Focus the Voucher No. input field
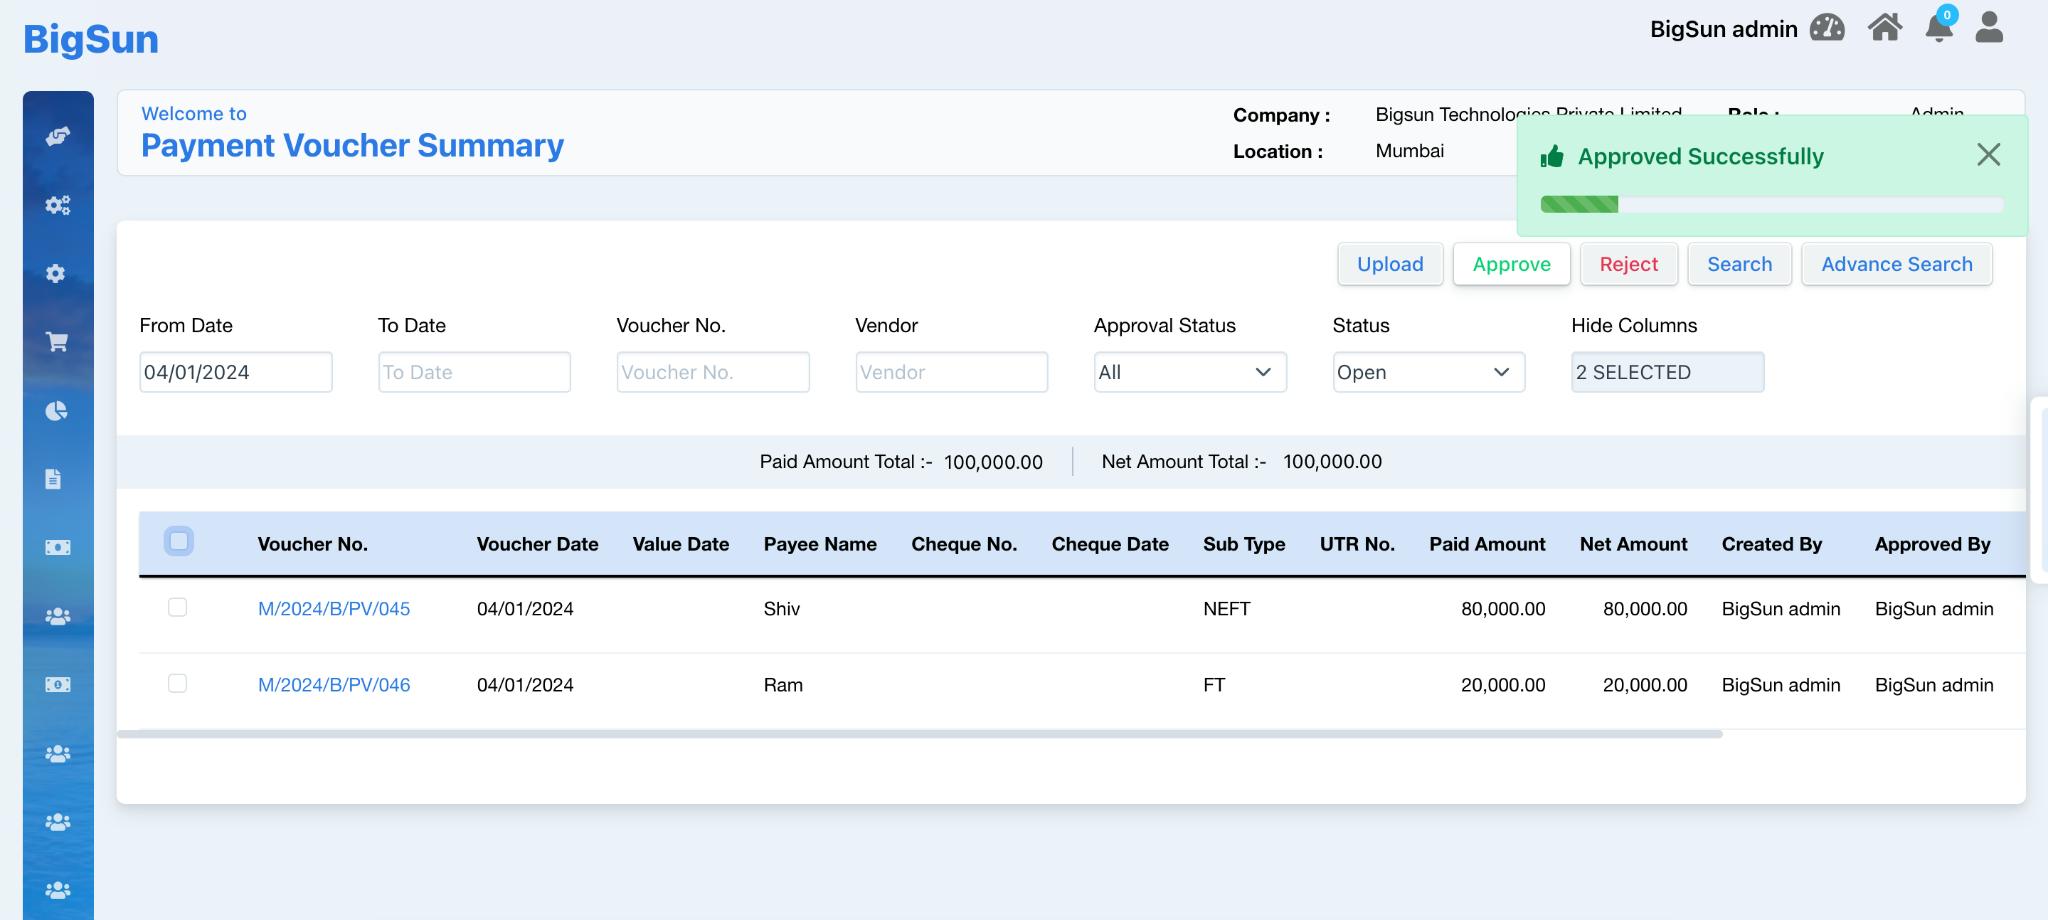 click(x=713, y=372)
